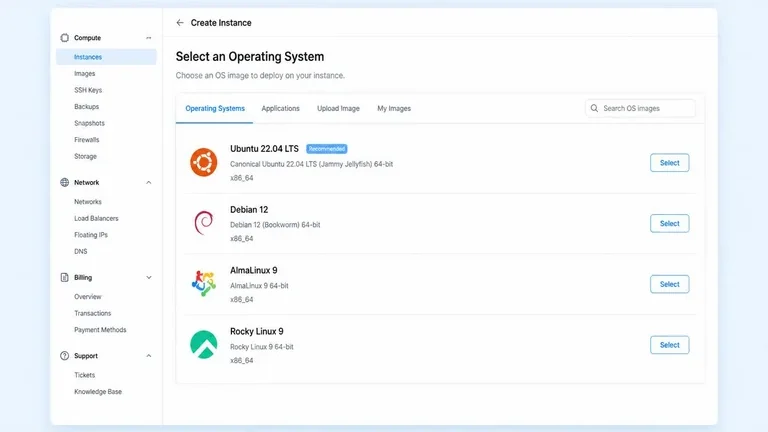Viewport: 768px width, 432px height.
Task: Go to Transactions
Action: 93,313
